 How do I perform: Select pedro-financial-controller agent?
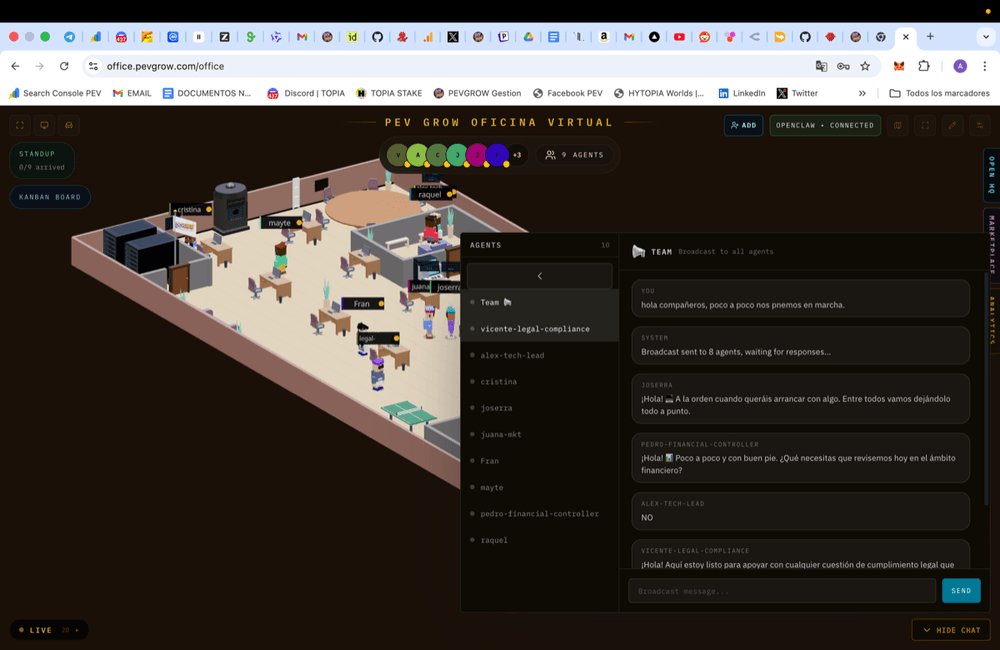(x=540, y=513)
